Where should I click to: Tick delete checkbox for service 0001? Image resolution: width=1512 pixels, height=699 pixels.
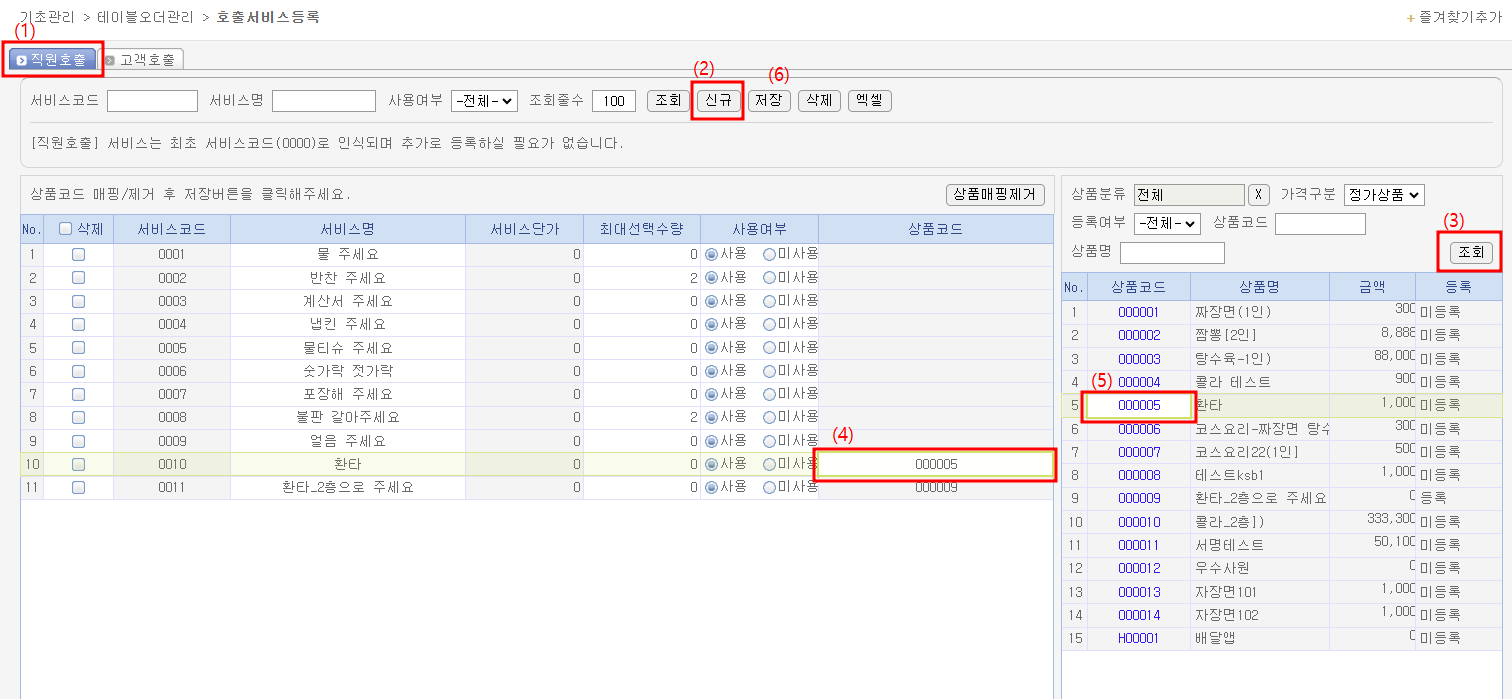click(x=78, y=254)
